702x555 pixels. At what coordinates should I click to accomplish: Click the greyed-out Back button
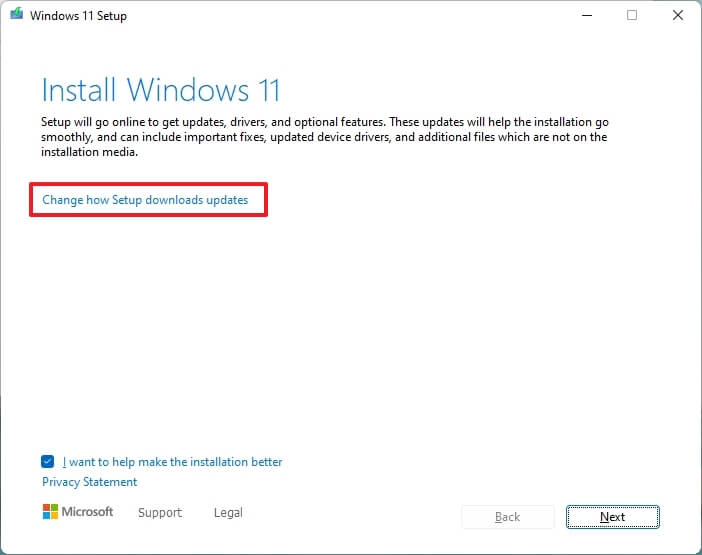click(507, 517)
